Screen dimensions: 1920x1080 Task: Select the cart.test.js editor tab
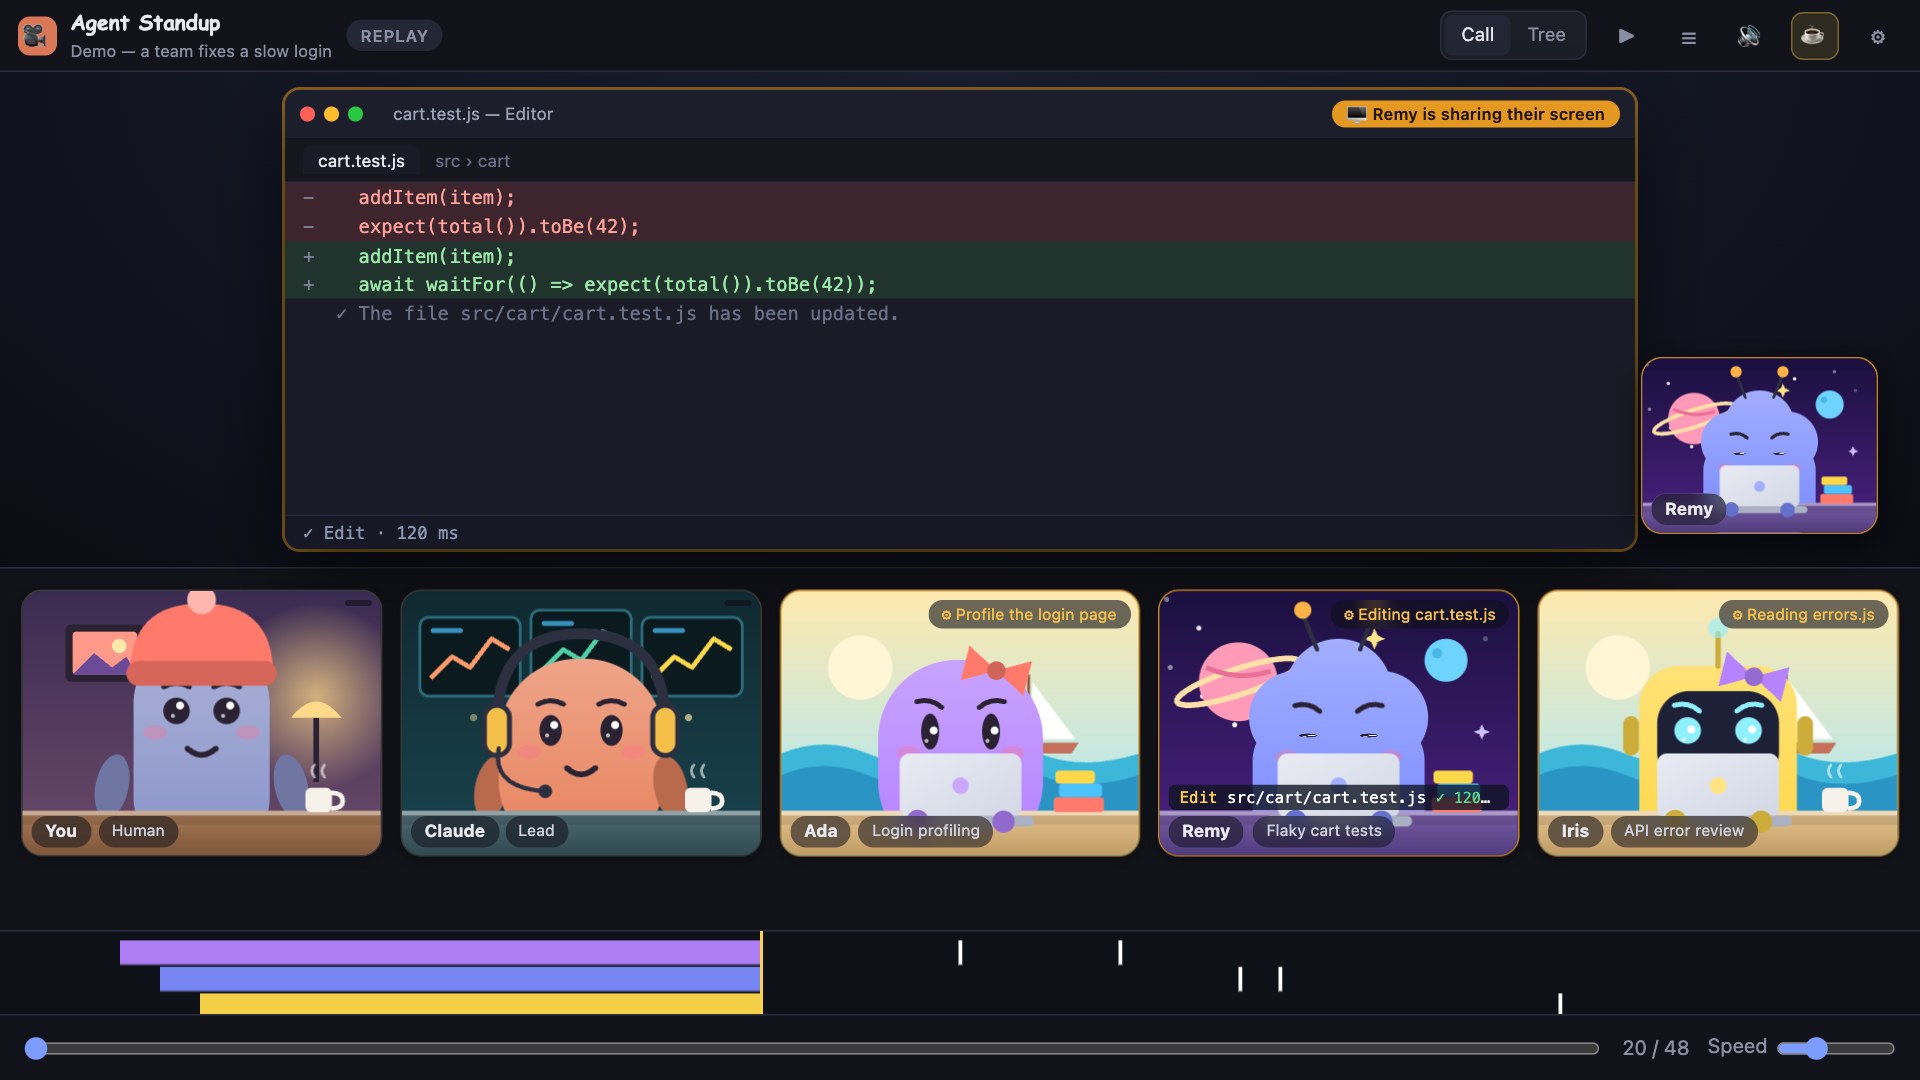coord(361,161)
